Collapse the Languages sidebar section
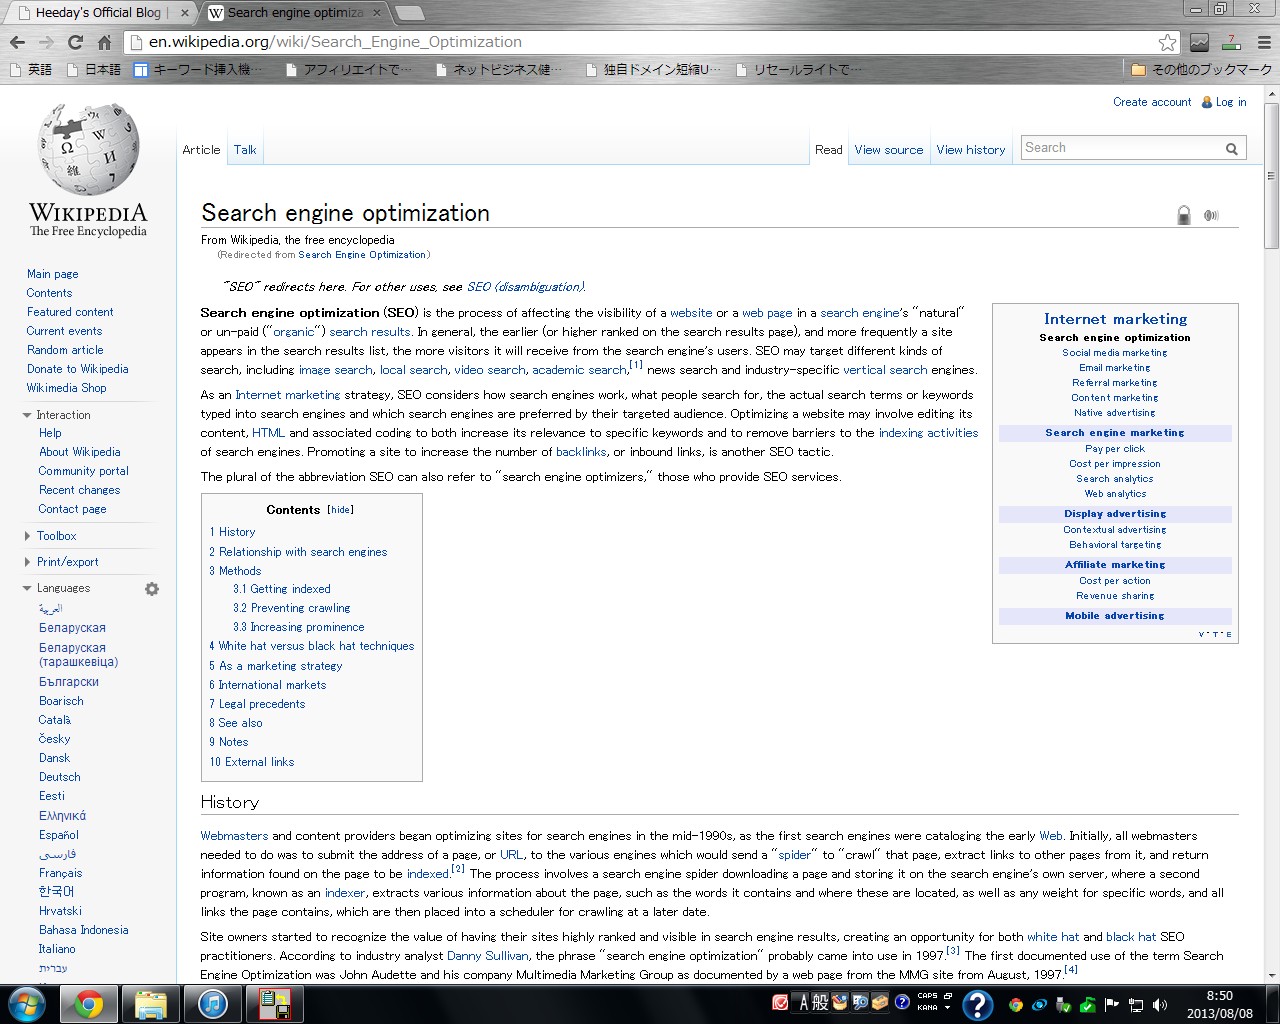The height and width of the screenshot is (1024, 1280). pos(27,588)
